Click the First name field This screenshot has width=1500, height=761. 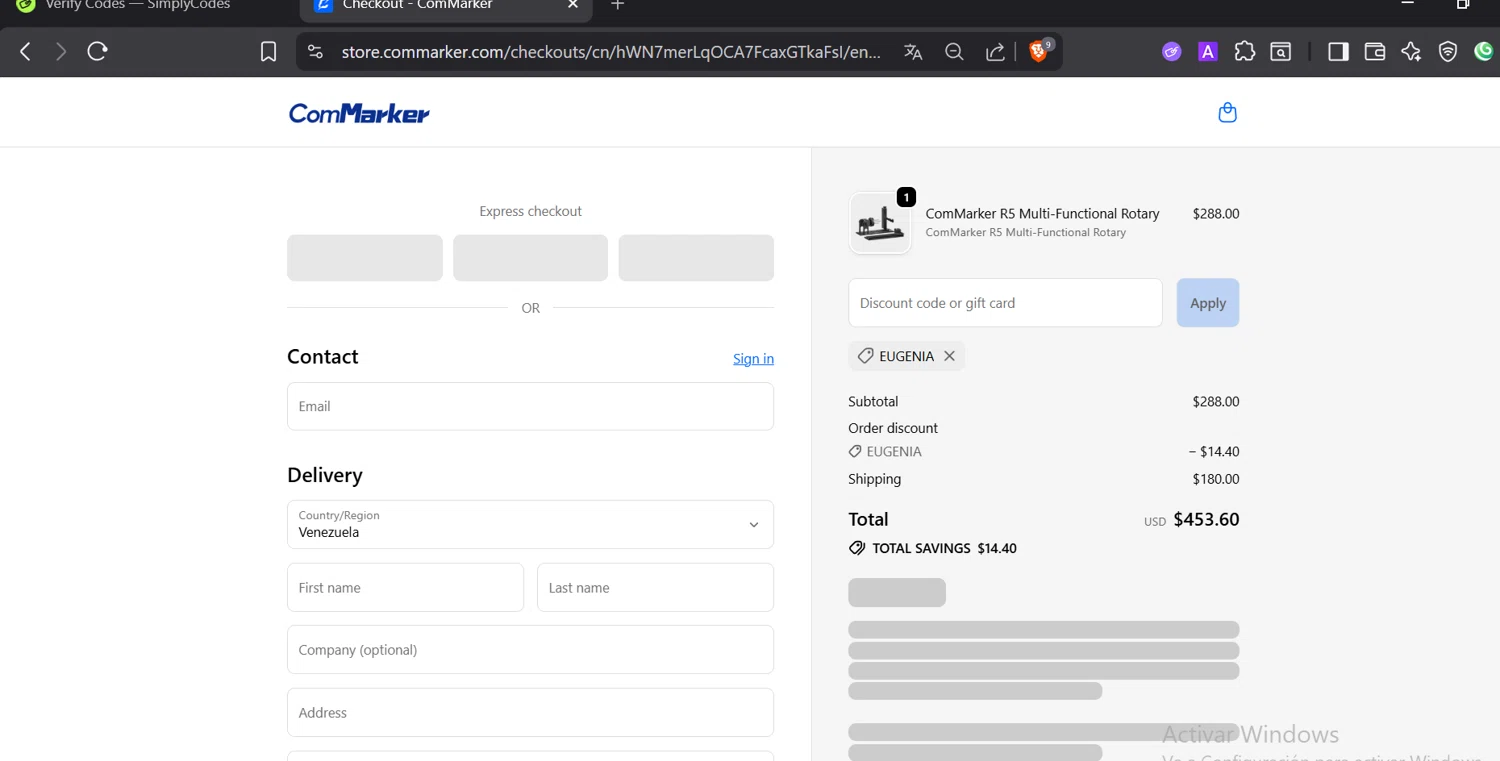click(405, 587)
